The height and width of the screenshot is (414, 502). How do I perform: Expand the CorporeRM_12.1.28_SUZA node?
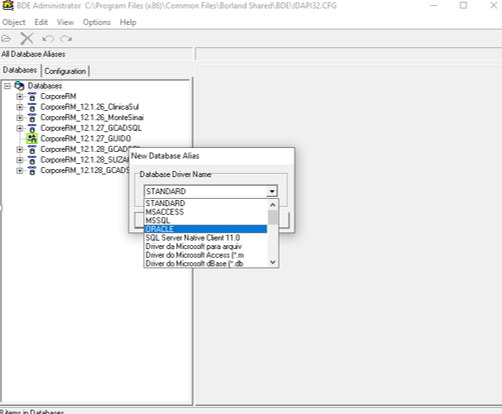coord(20,160)
